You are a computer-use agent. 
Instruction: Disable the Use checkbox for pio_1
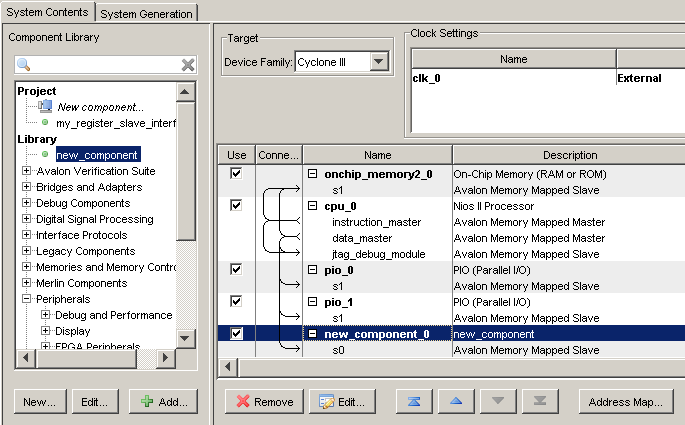[x=236, y=302]
